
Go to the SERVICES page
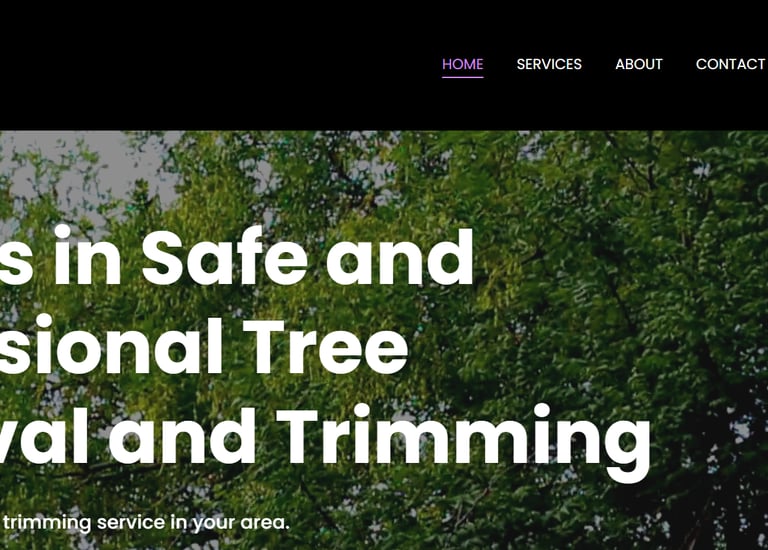(x=549, y=64)
